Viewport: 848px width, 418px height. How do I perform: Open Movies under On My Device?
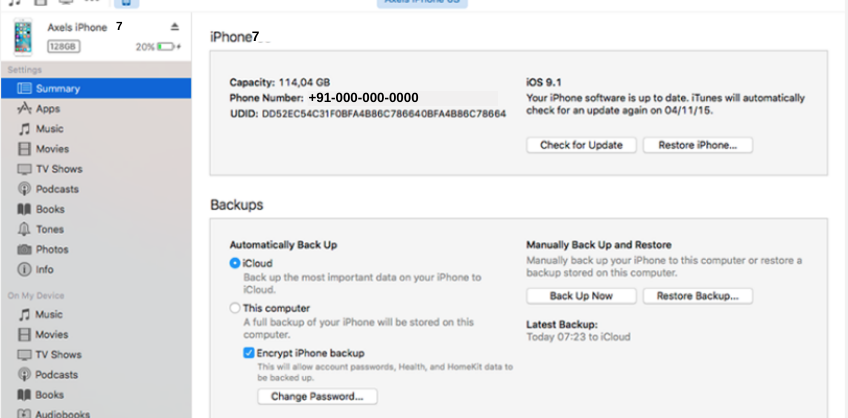pyautogui.click(x=52, y=334)
